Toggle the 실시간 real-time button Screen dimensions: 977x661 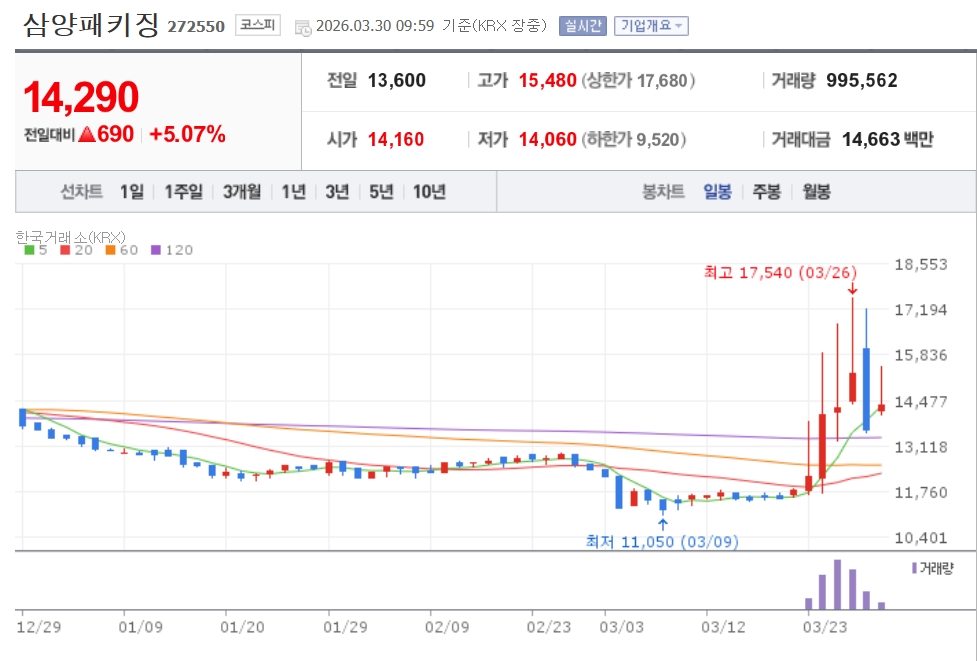pyautogui.click(x=583, y=26)
